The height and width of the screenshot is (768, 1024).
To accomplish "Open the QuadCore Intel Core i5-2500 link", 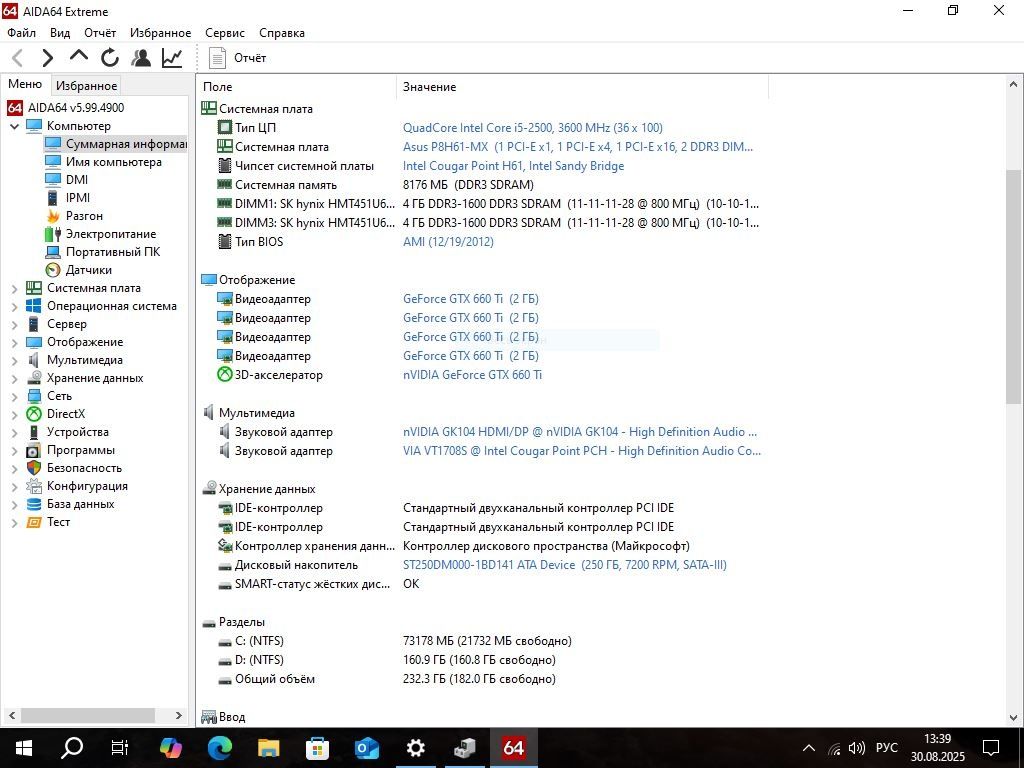I will (532, 128).
